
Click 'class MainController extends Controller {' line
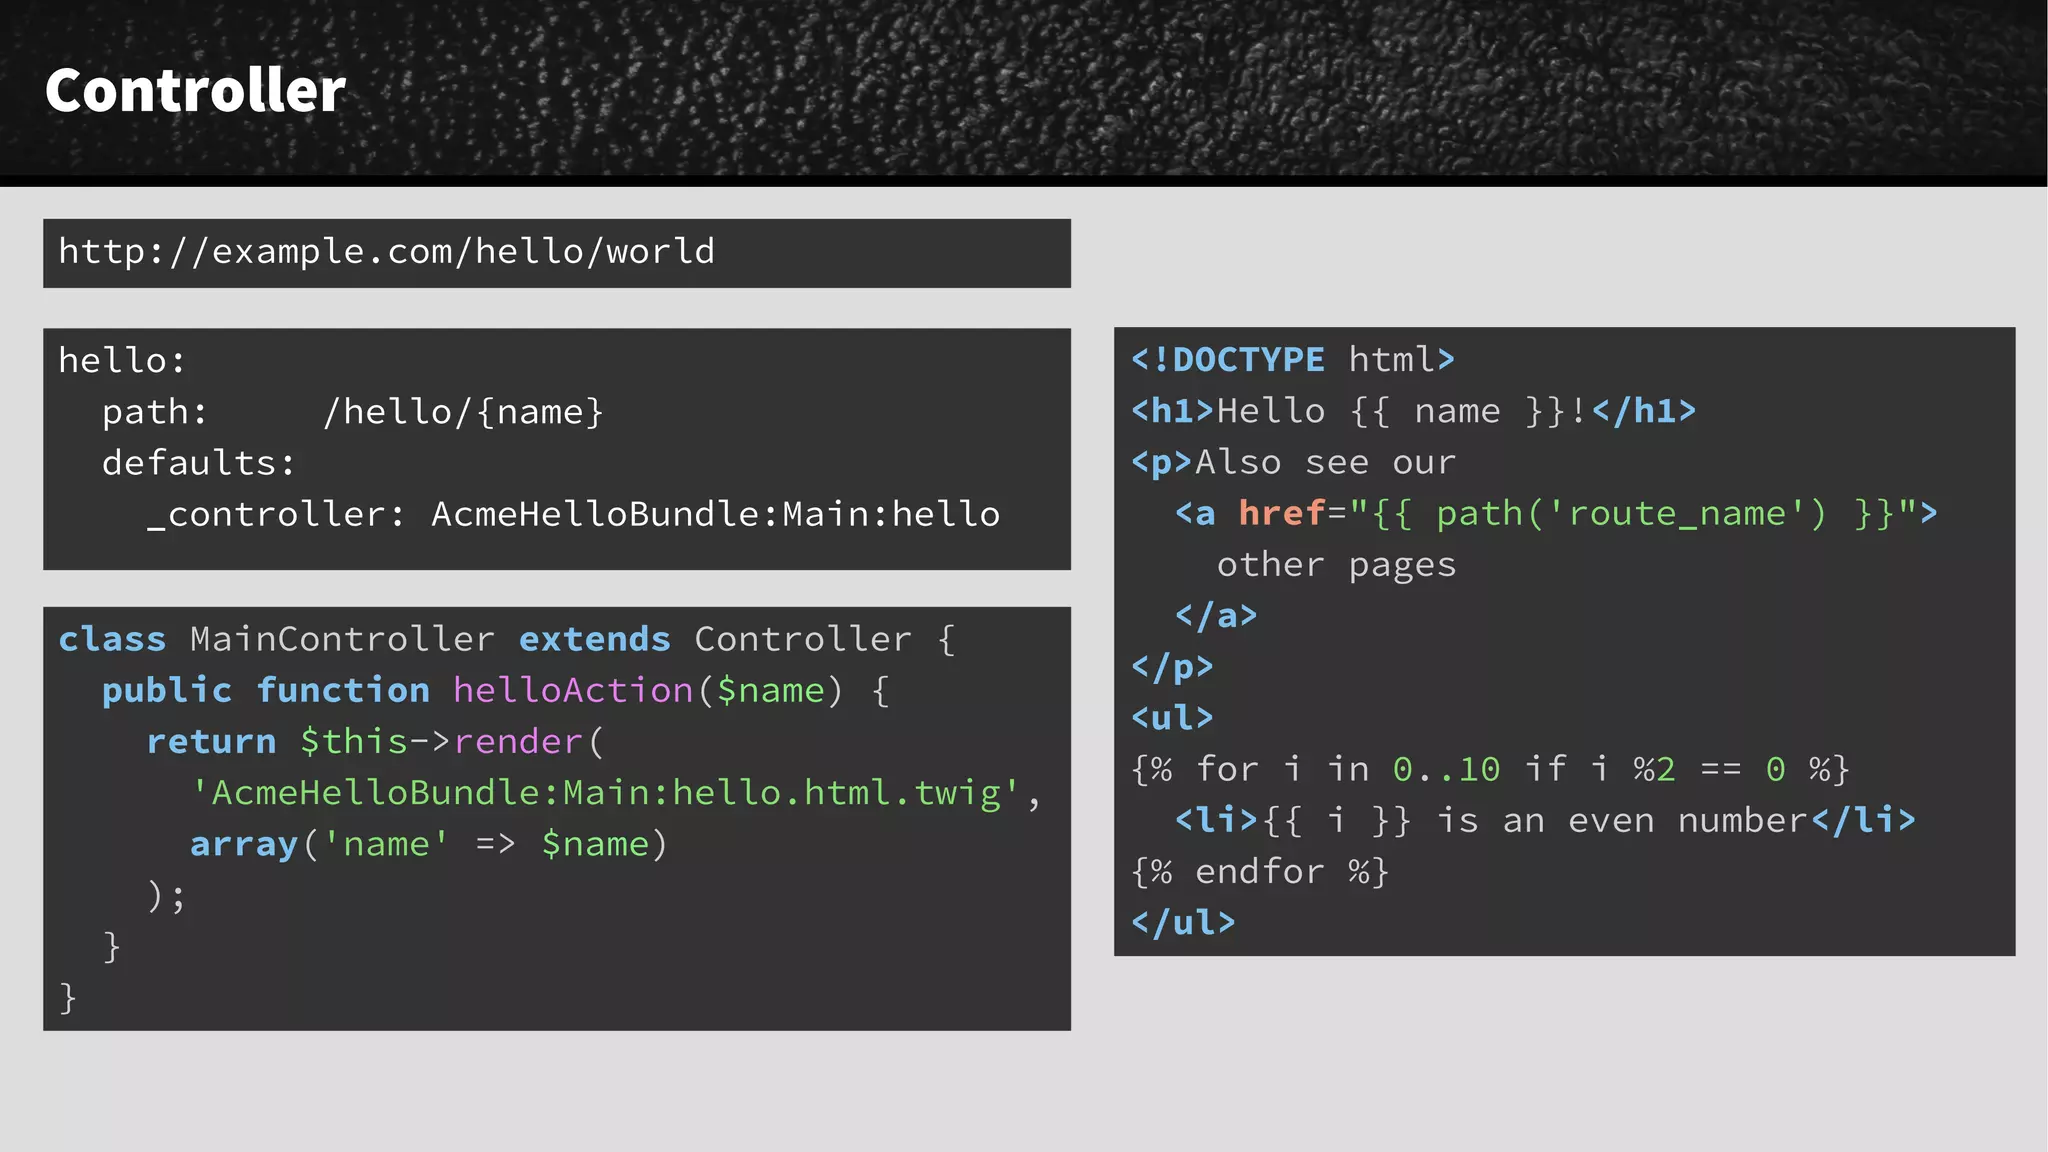[x=507, y=639]
